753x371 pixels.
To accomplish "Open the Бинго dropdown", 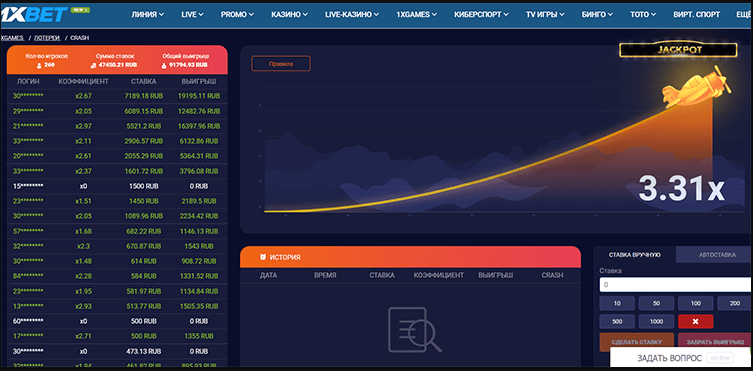I will 597,14.
